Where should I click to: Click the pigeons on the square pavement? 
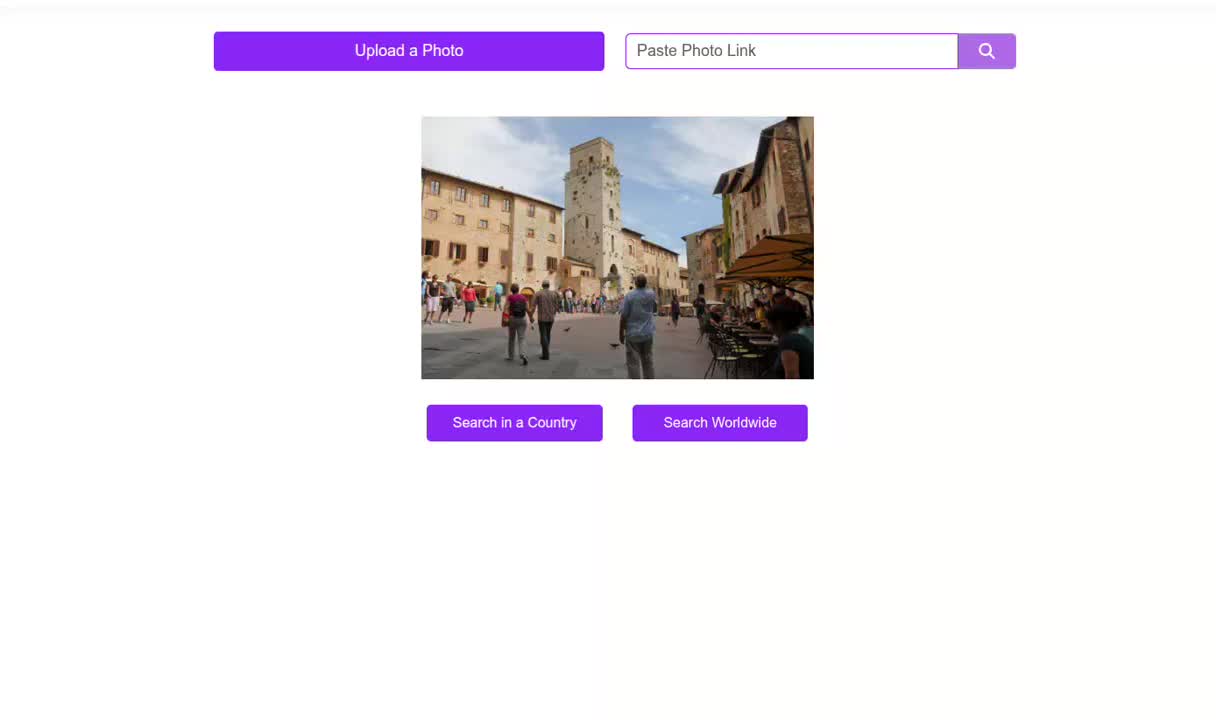tap(566, 329)
